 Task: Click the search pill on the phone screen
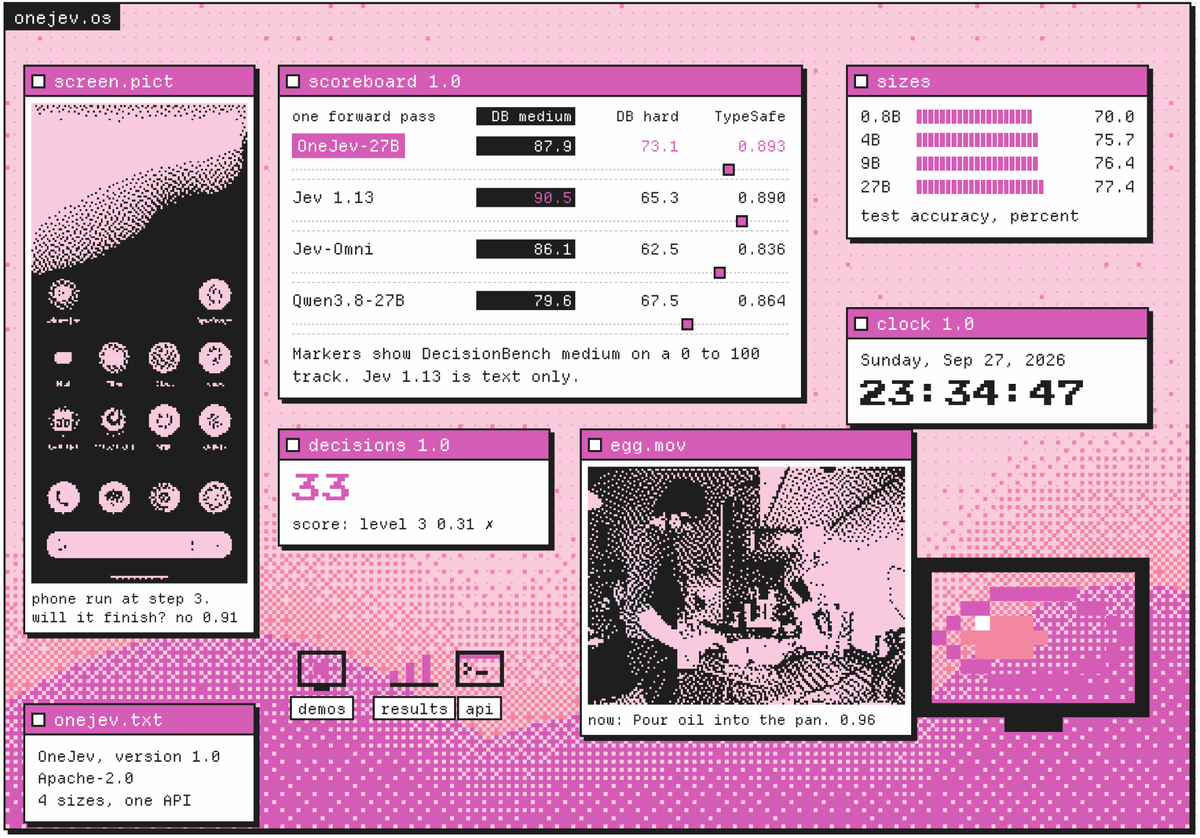tap(139, 545)
